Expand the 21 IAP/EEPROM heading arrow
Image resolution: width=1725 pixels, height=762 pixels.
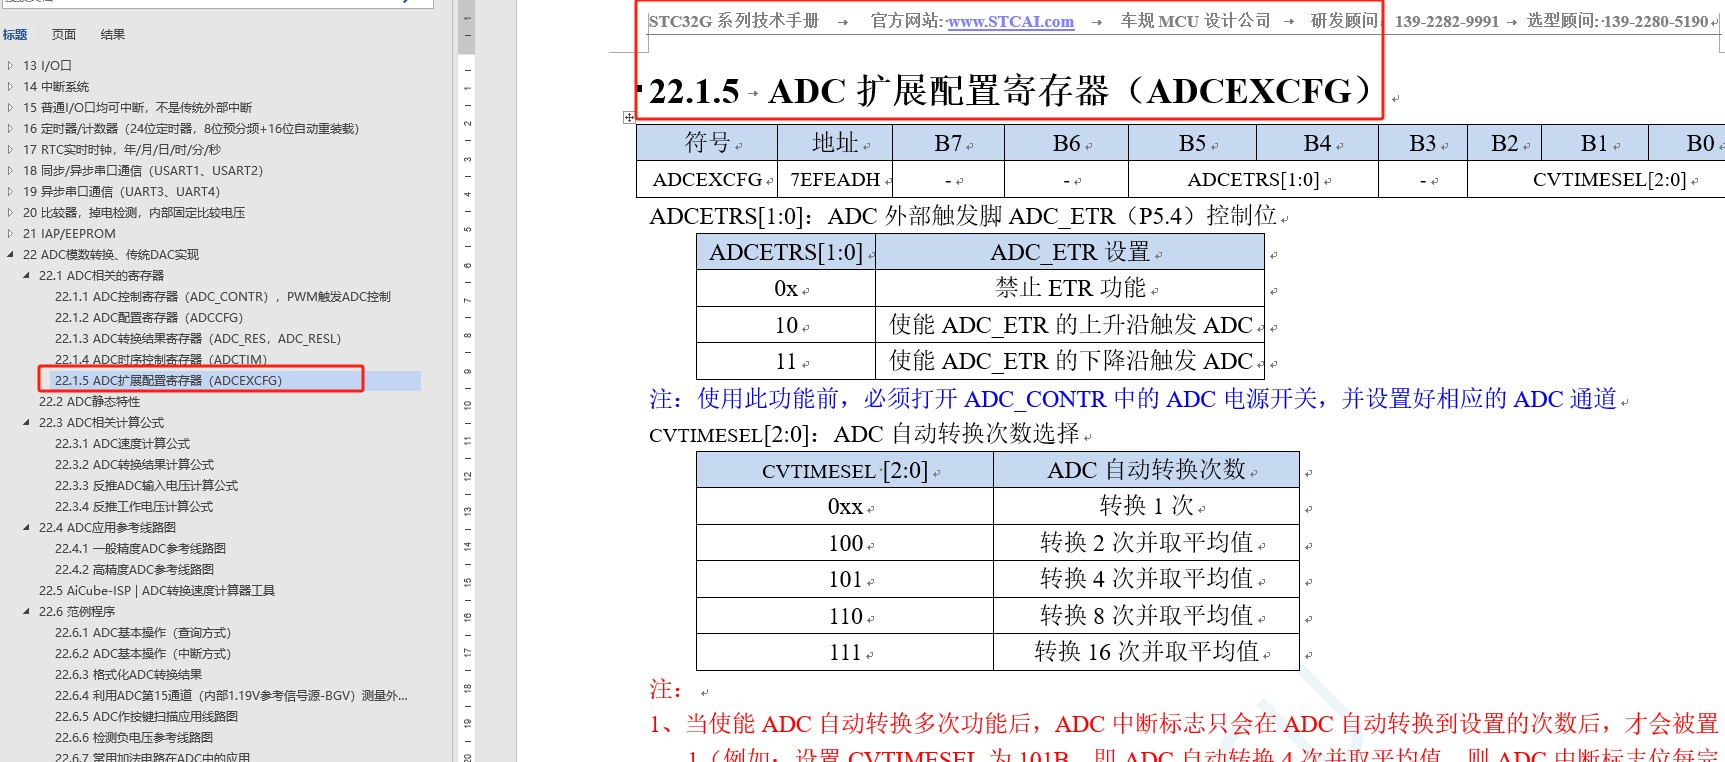point(10,234)
